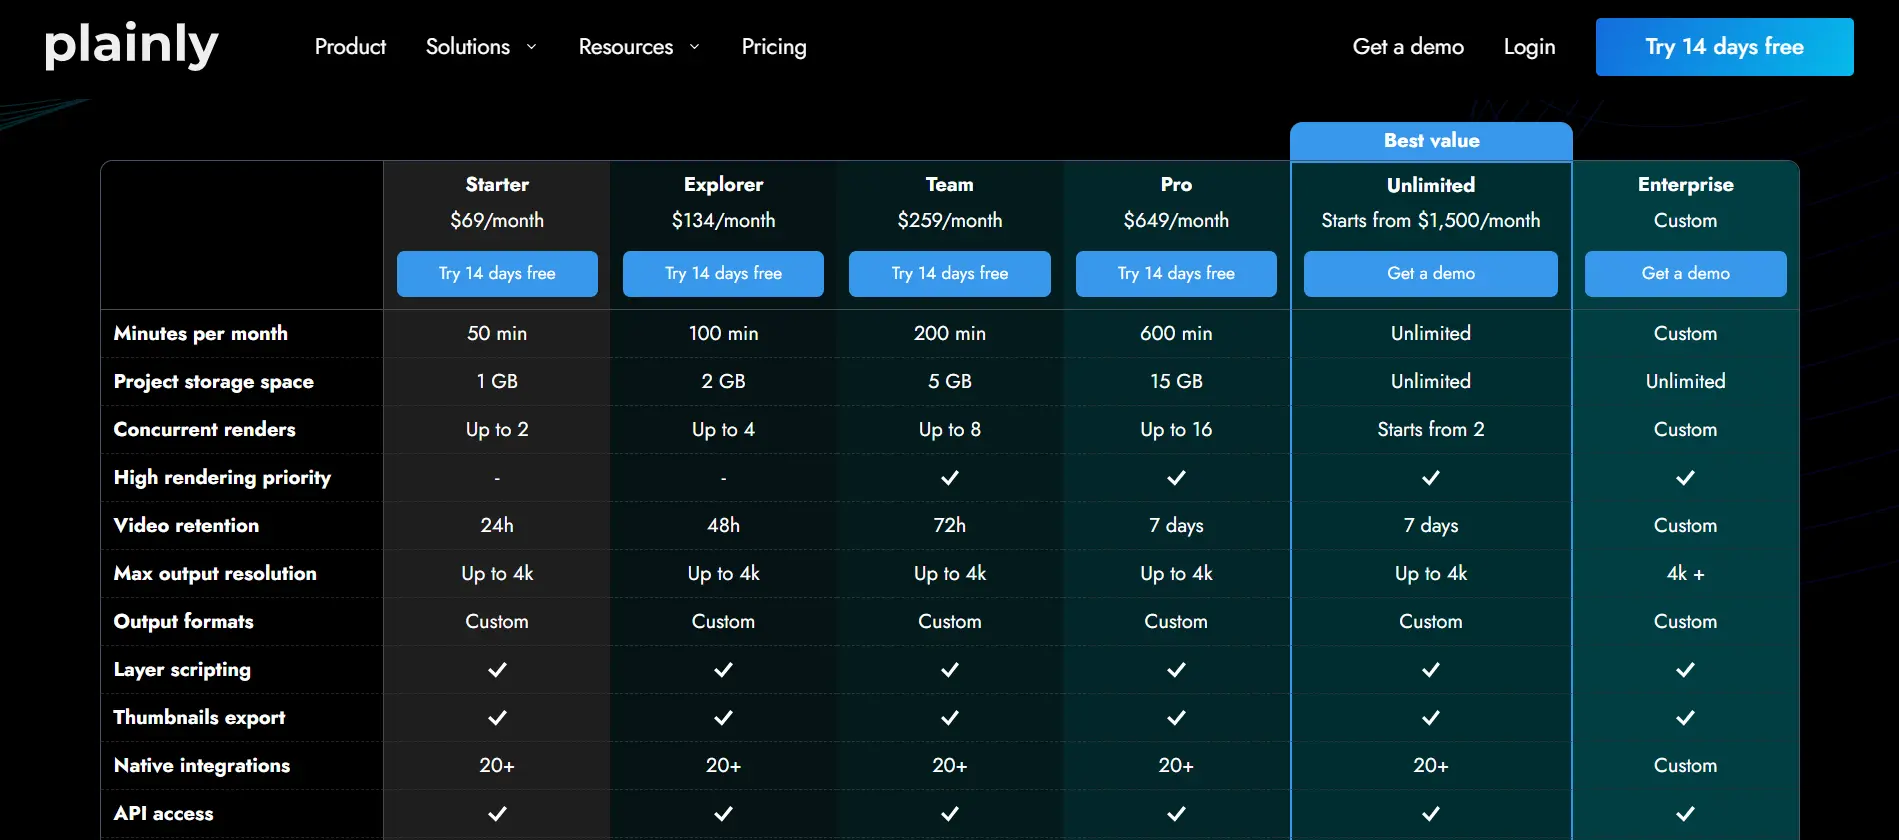This screenshot has width=1899, height=840.
Task: Click Team API access checkmark
Action: tap(950, 814)
